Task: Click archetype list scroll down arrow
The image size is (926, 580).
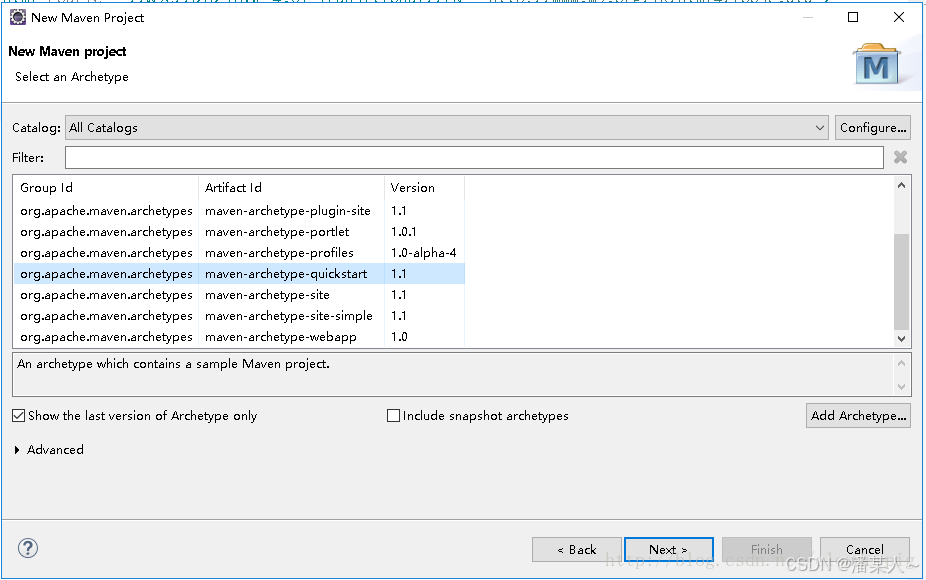Action: point(901,339)
